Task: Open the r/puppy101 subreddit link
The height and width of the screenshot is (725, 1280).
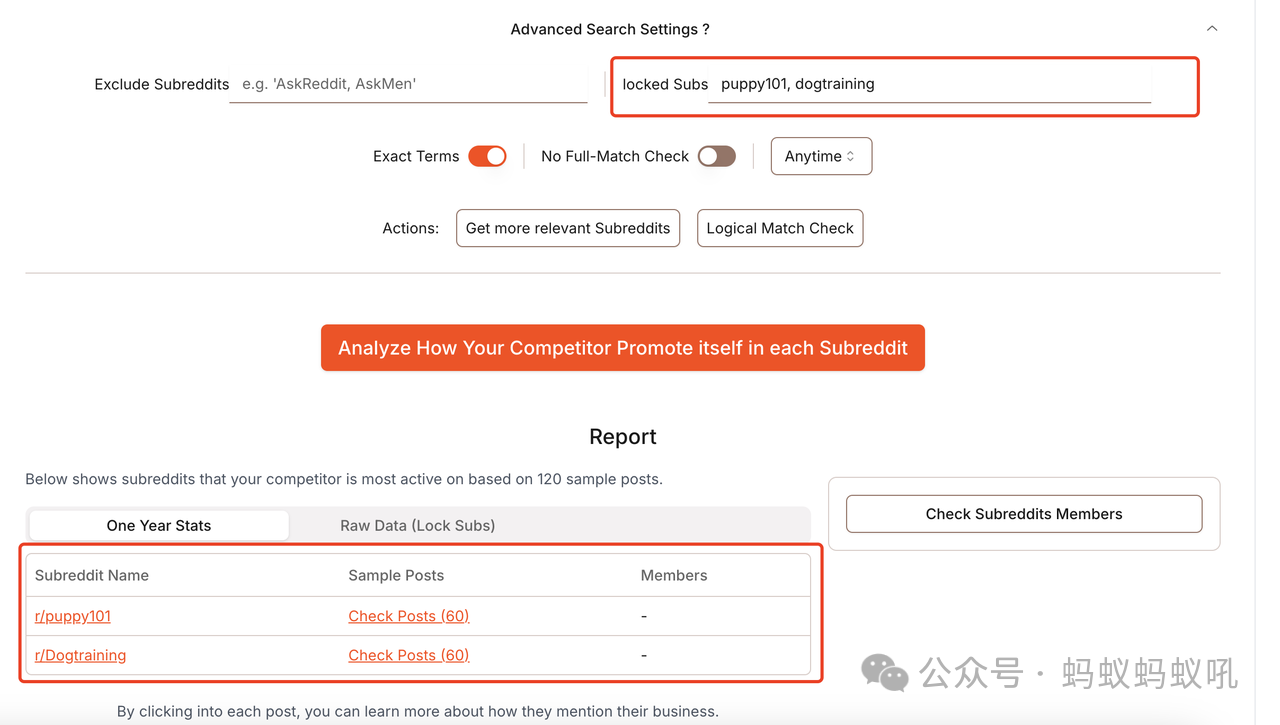Action: [x=73, y=616]
